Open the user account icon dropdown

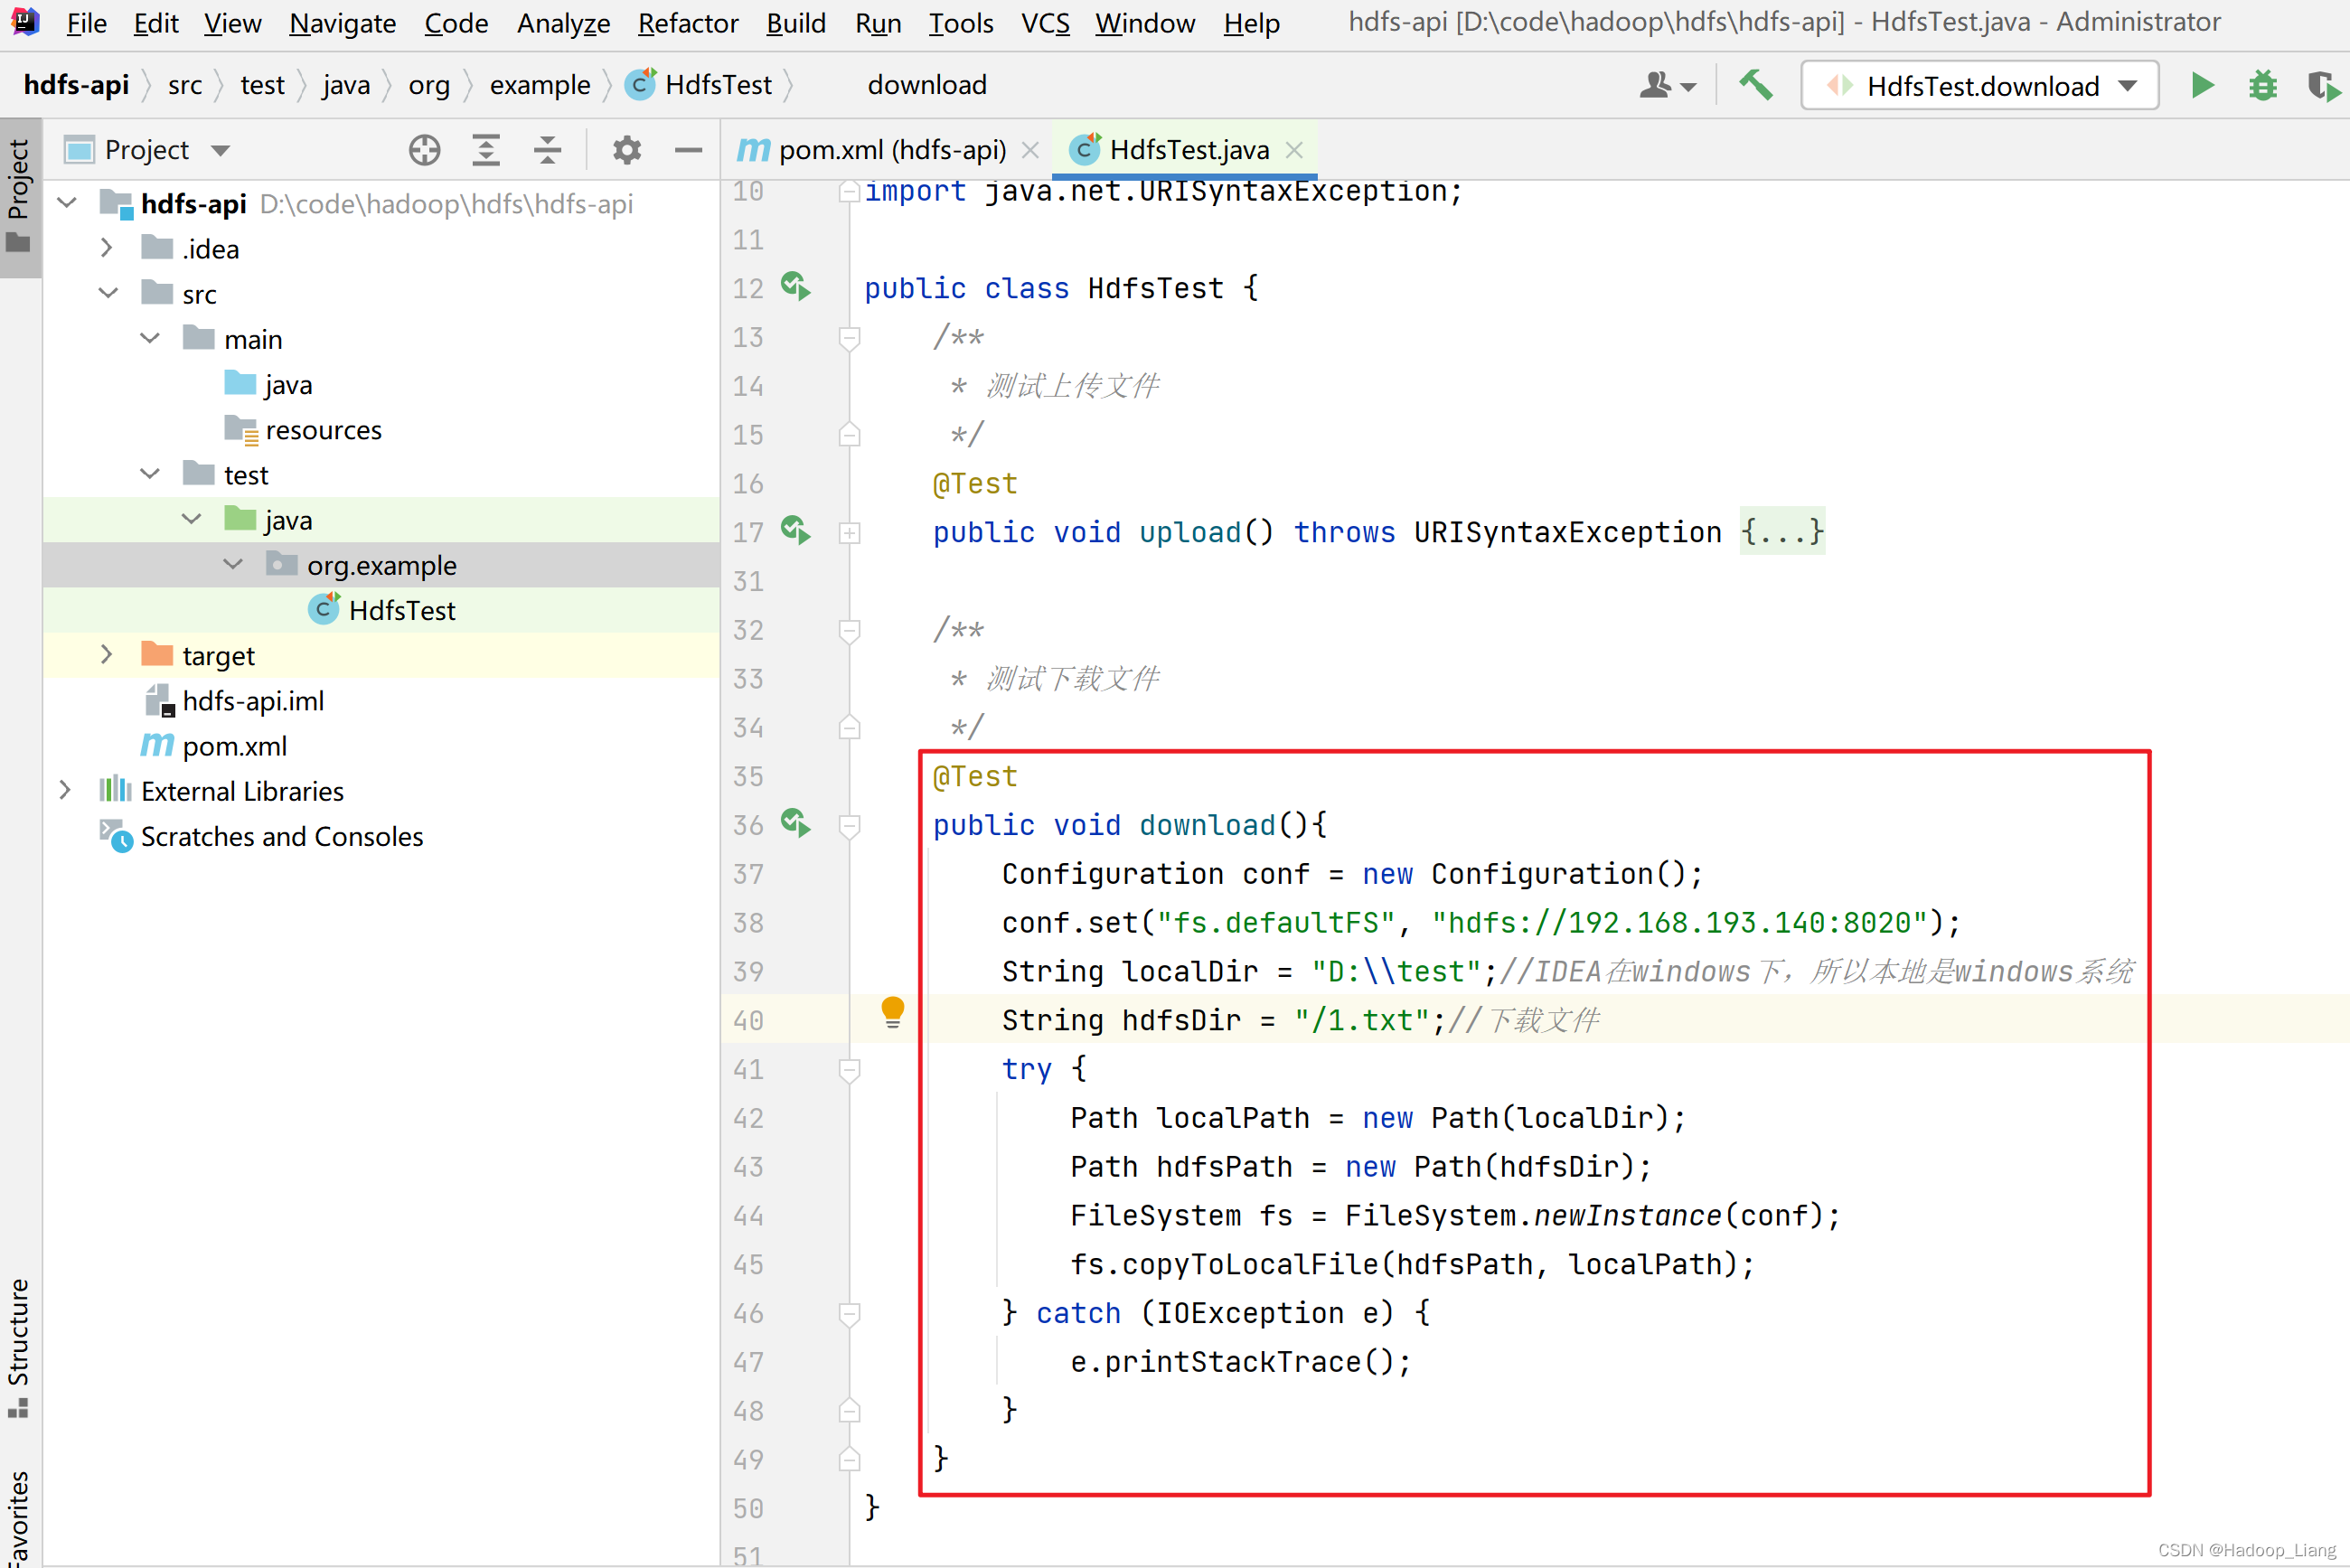(1668, 86)
